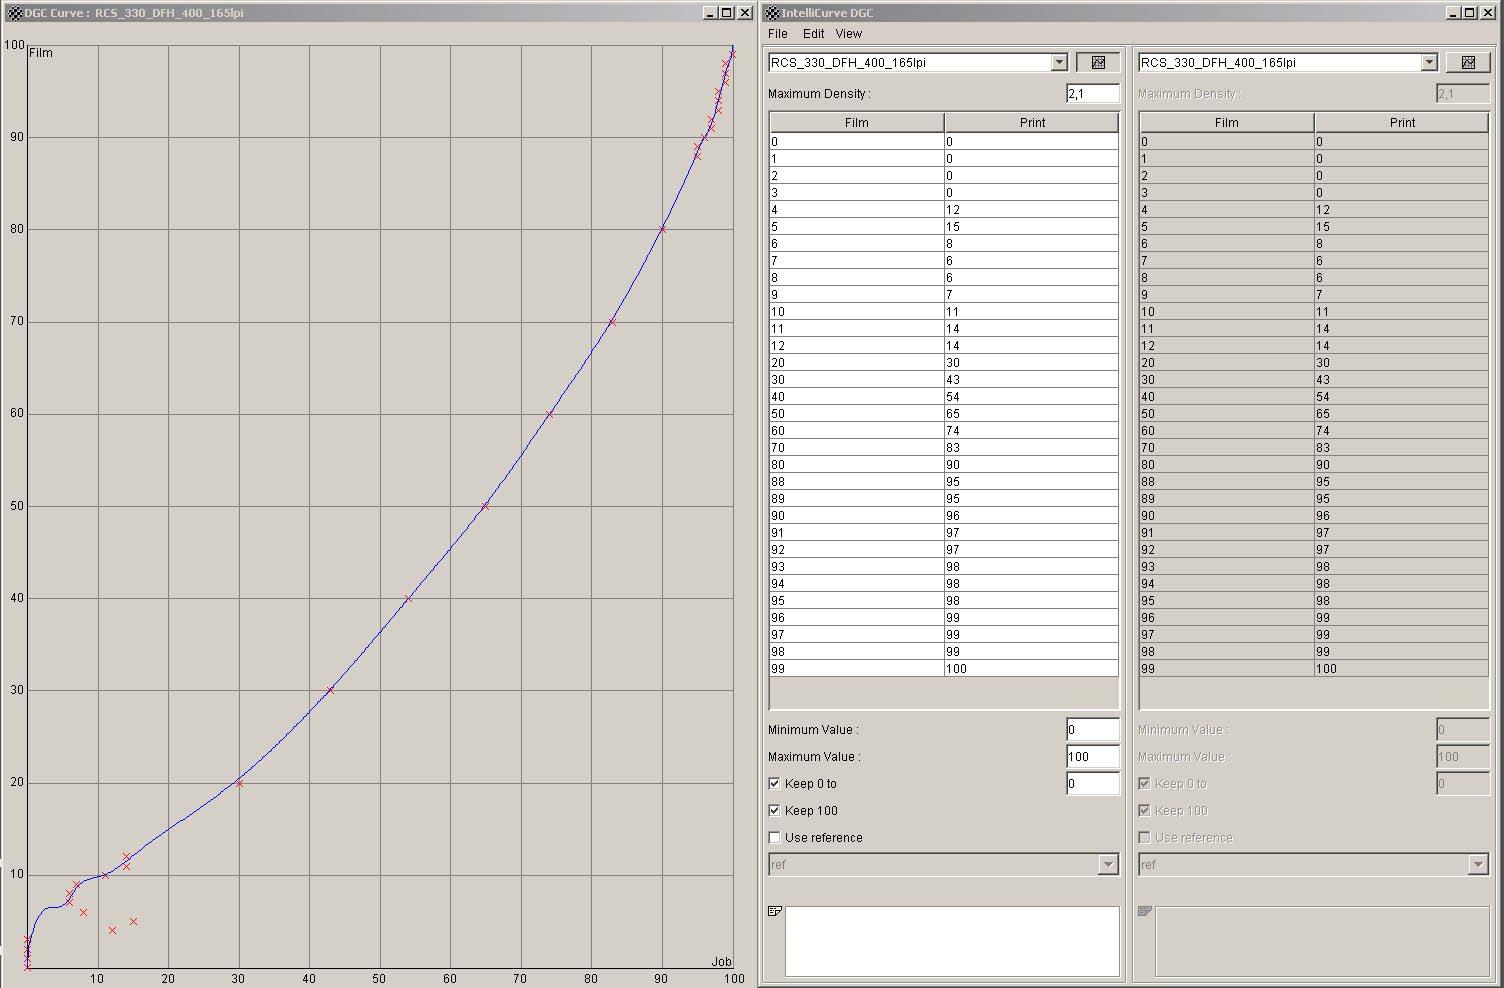The height and width of the screenshot is (988, 1504).
Task: Maximize the DGC Curve window
Action: (727, 13)
